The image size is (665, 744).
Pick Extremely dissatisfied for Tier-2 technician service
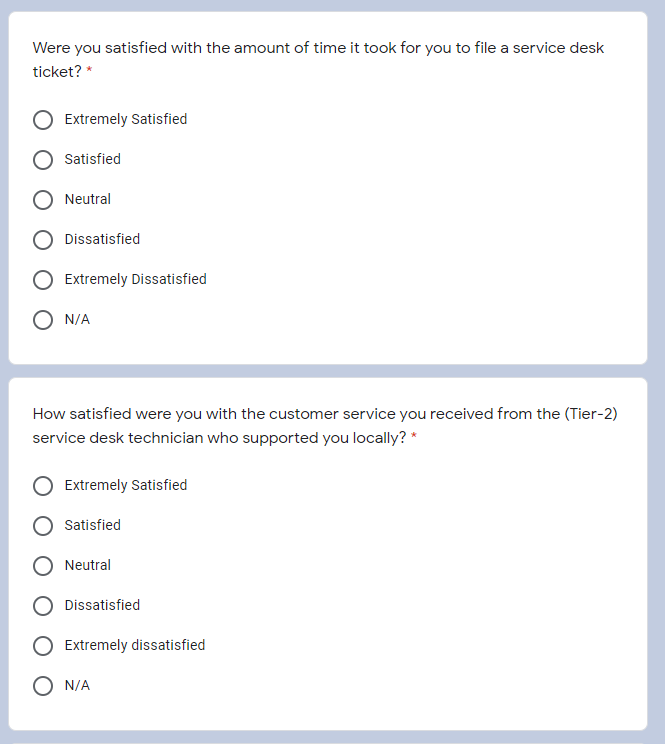click(43, 646)
